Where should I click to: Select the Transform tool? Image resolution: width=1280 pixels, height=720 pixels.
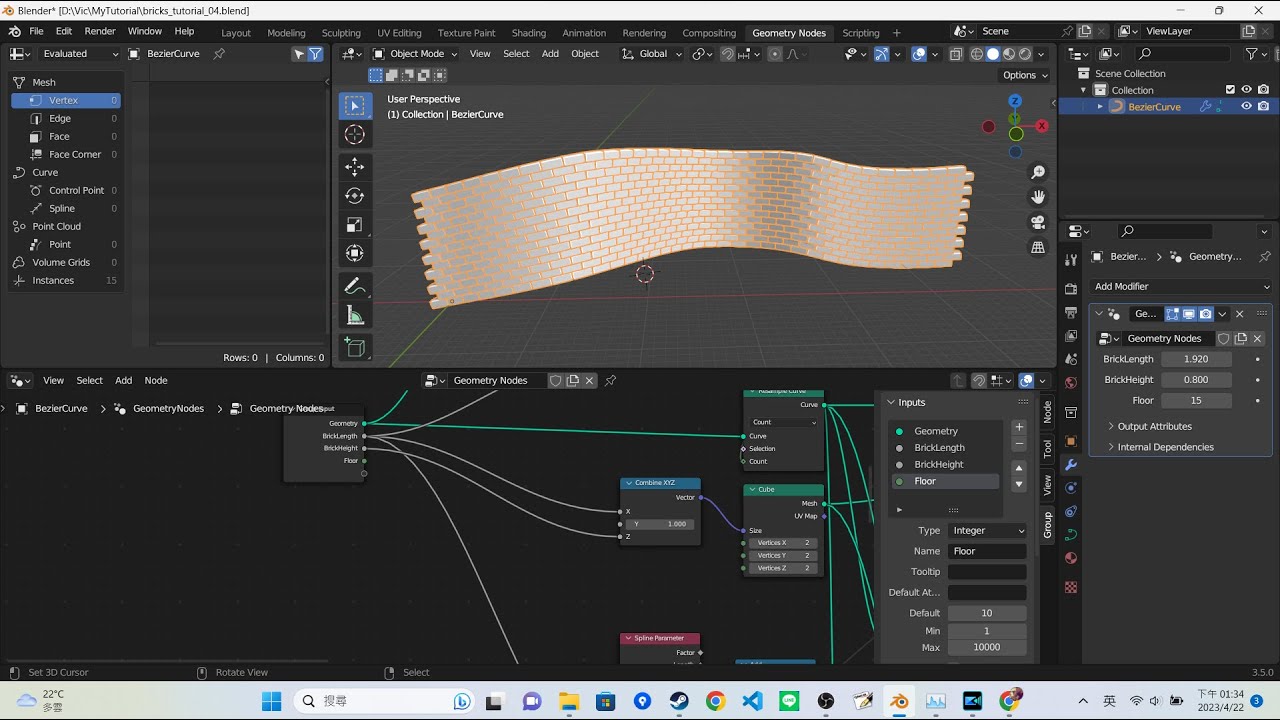point(354,254)
